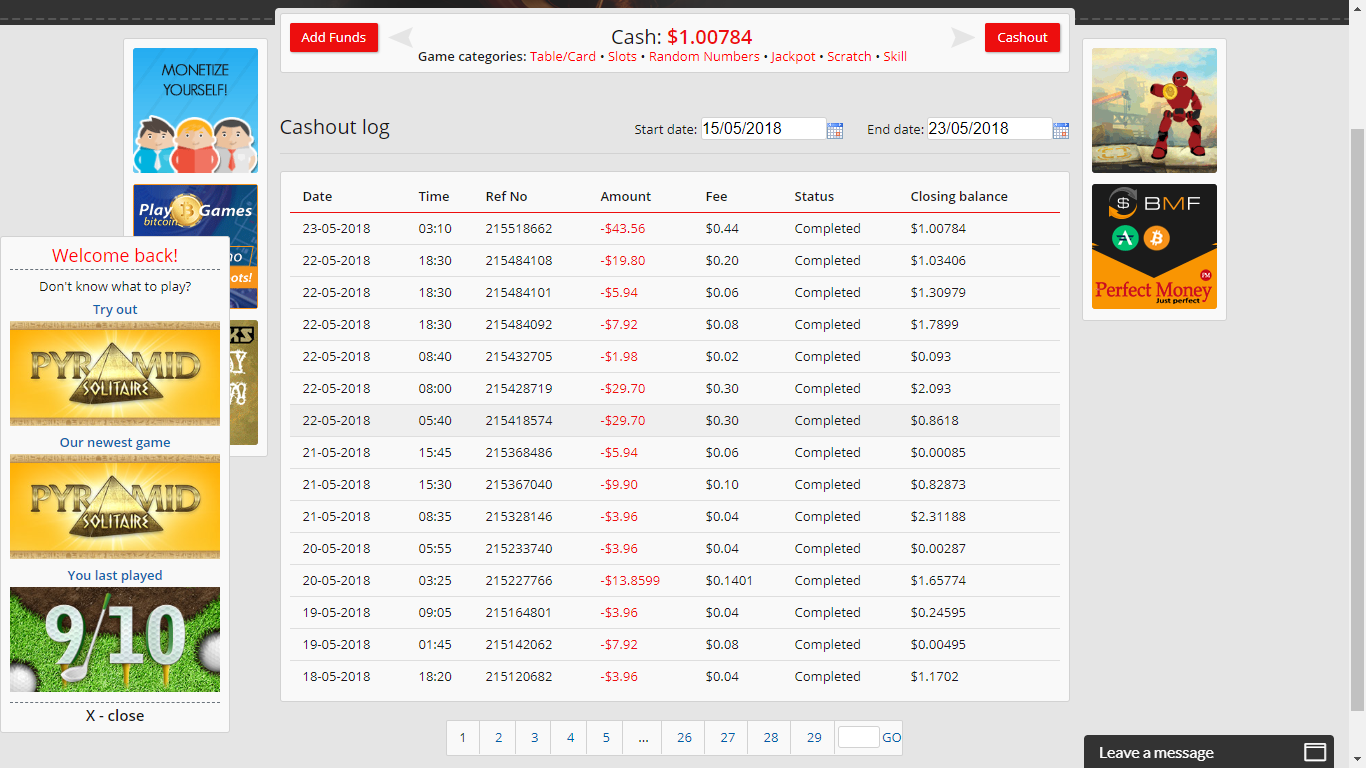The height and width of the screenshot is (768, 1366).
Task: Go to page 2 of cashout log
Action: (x=498, y=738)
